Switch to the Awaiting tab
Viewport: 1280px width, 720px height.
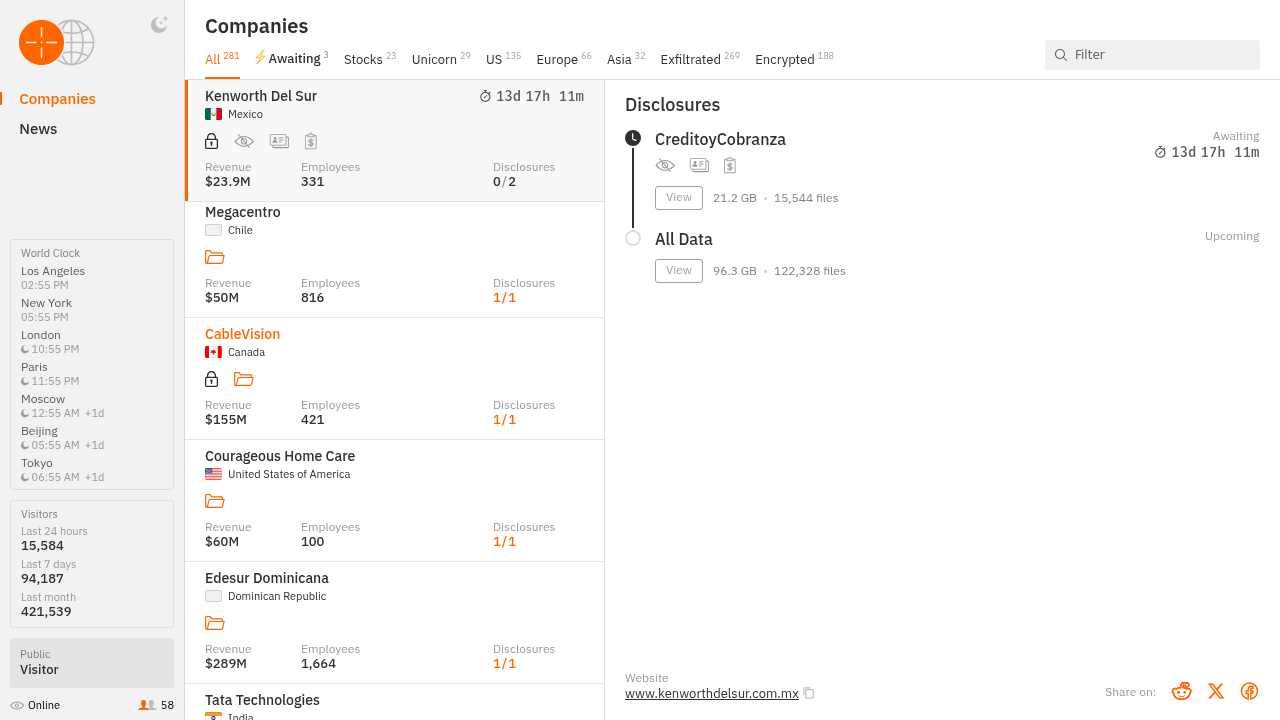[291, 59]
